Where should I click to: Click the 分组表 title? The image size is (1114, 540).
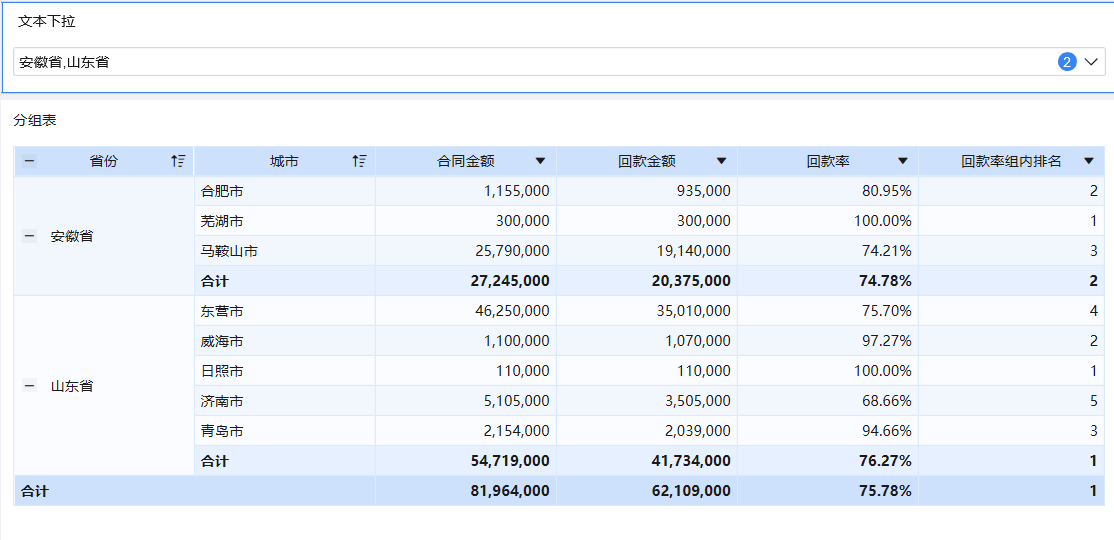click(35, 120)
